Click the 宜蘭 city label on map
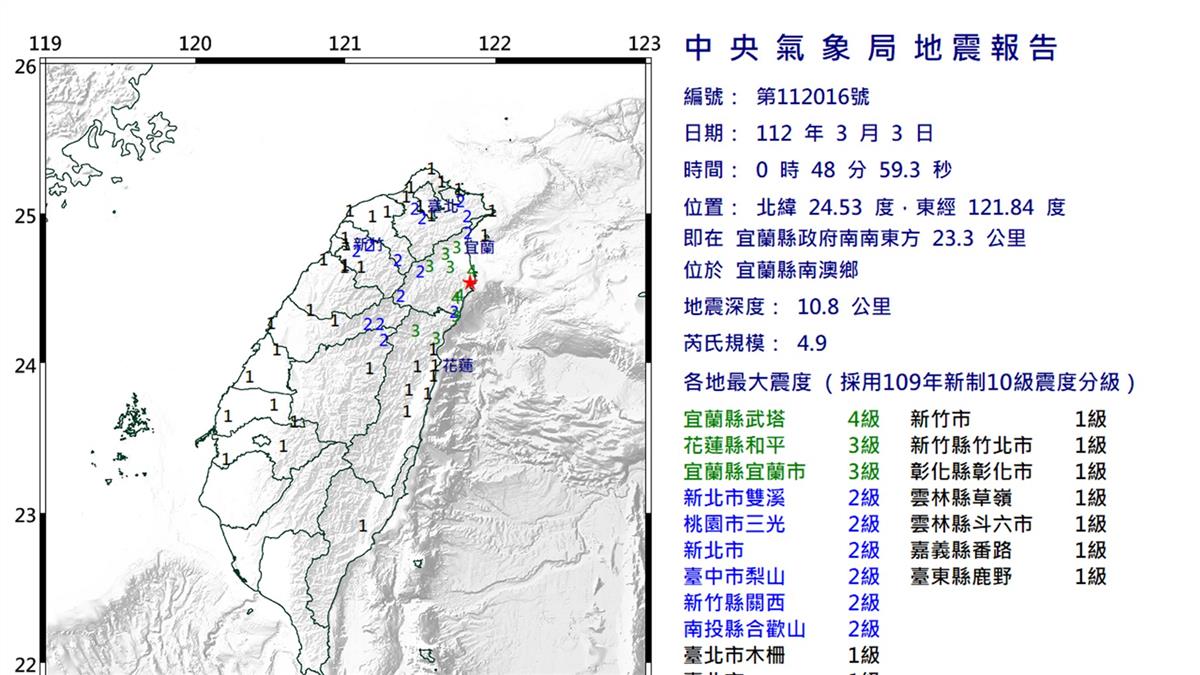This screenshot has height=675, width=1200. (480, 245)
